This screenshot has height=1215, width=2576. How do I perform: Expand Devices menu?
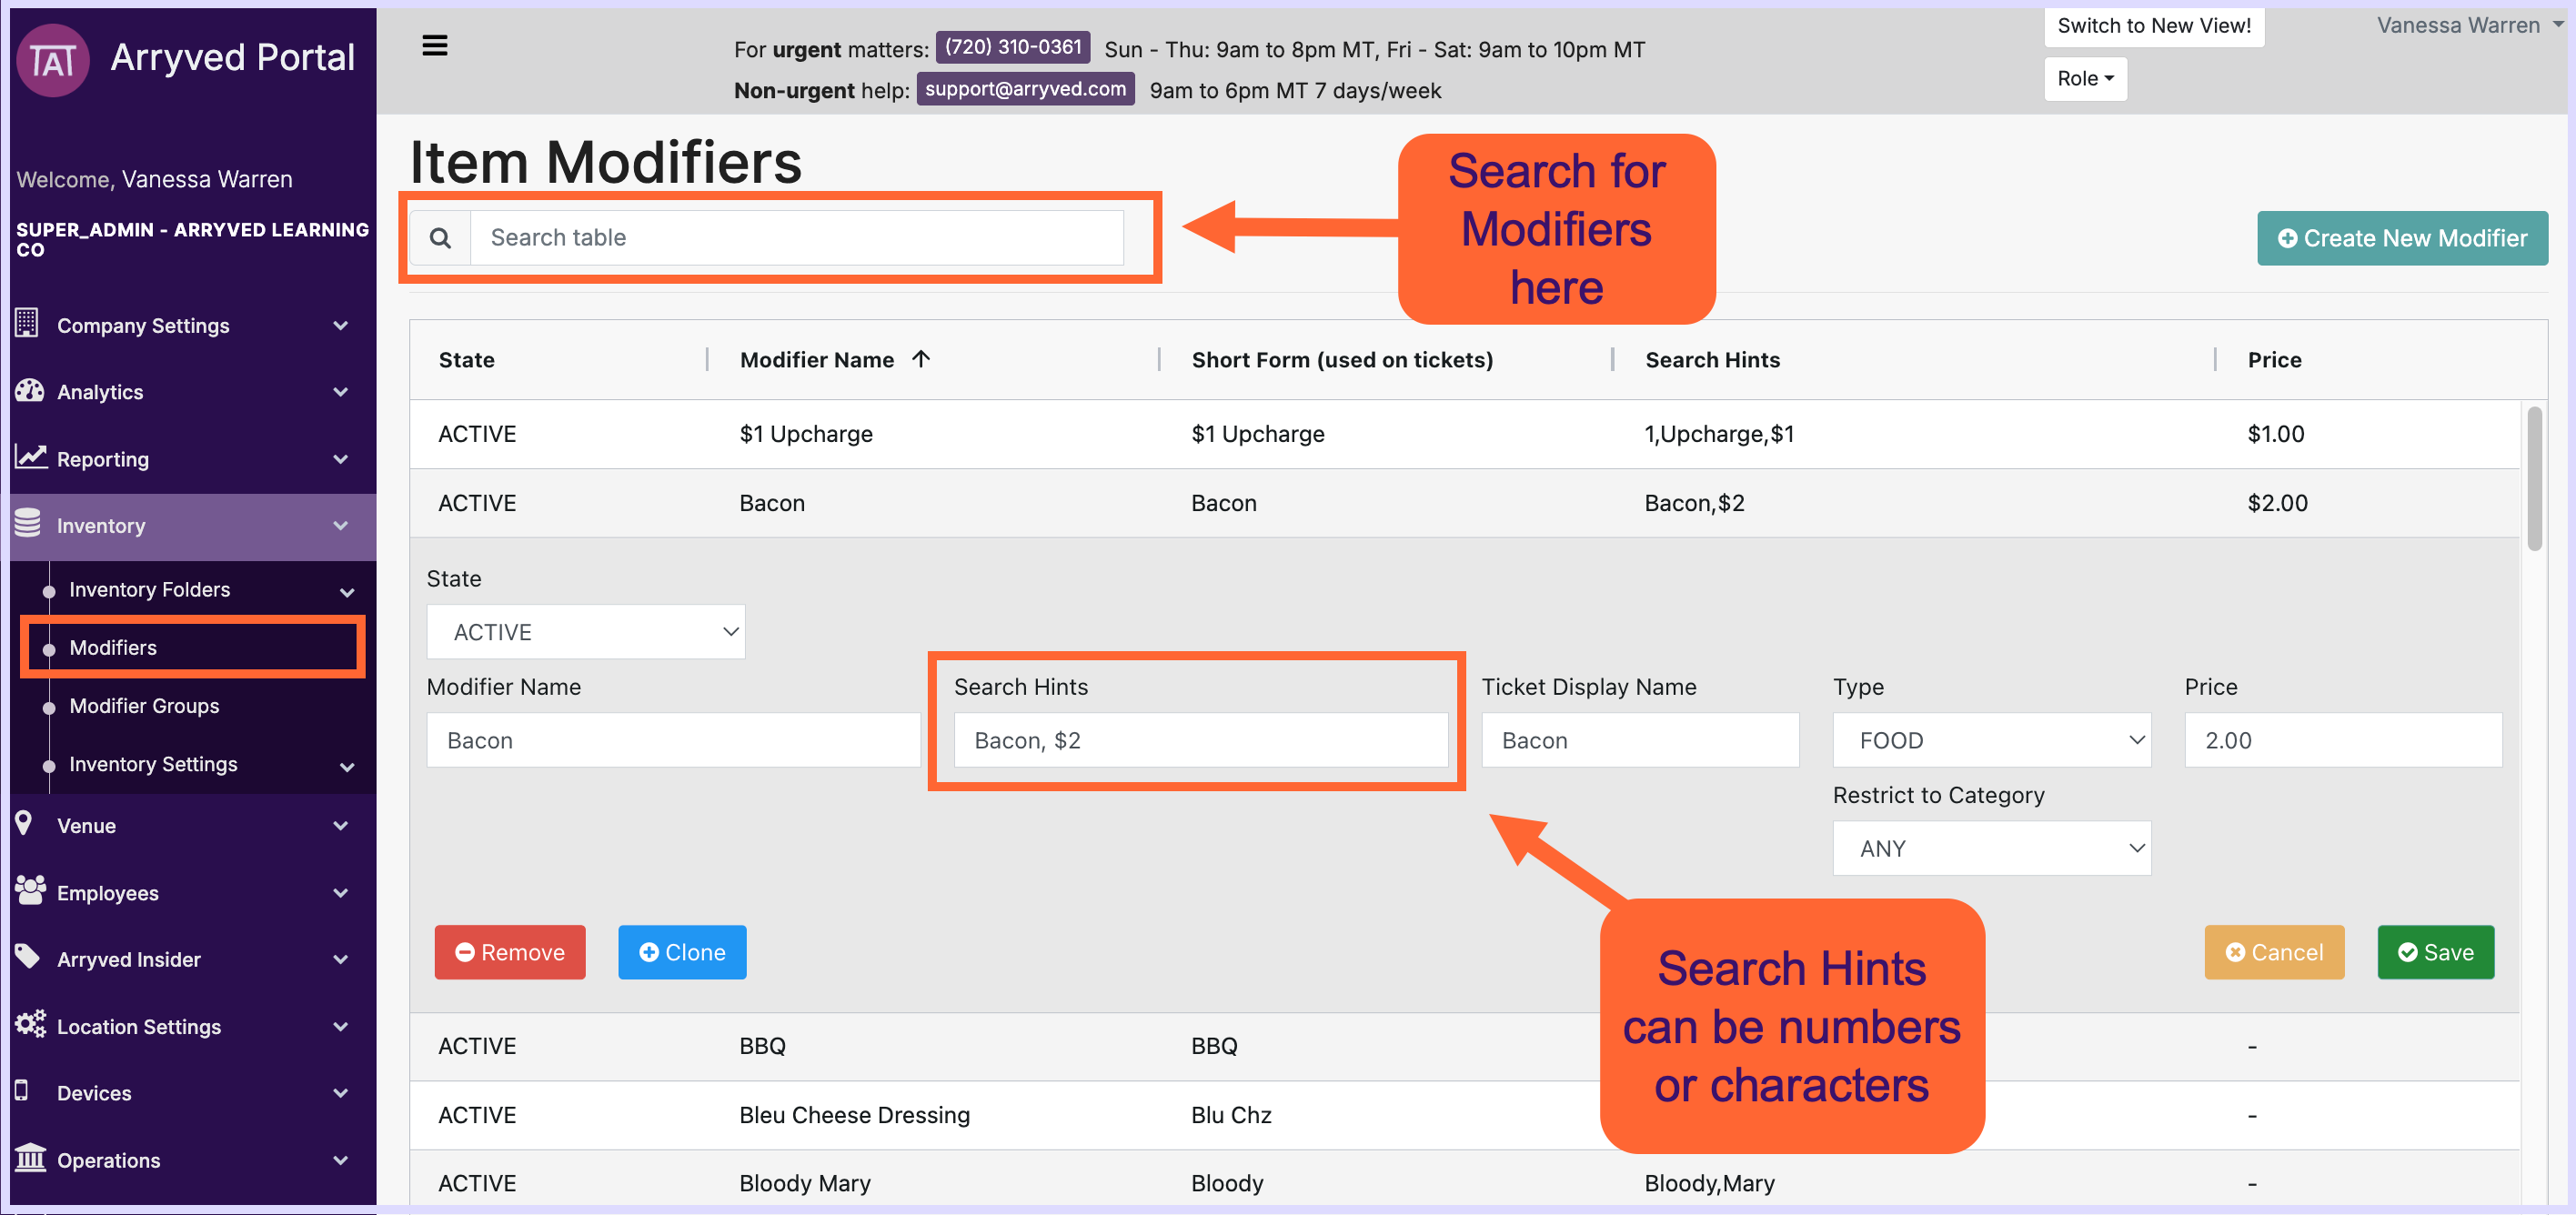click(x=340, y=1093)
